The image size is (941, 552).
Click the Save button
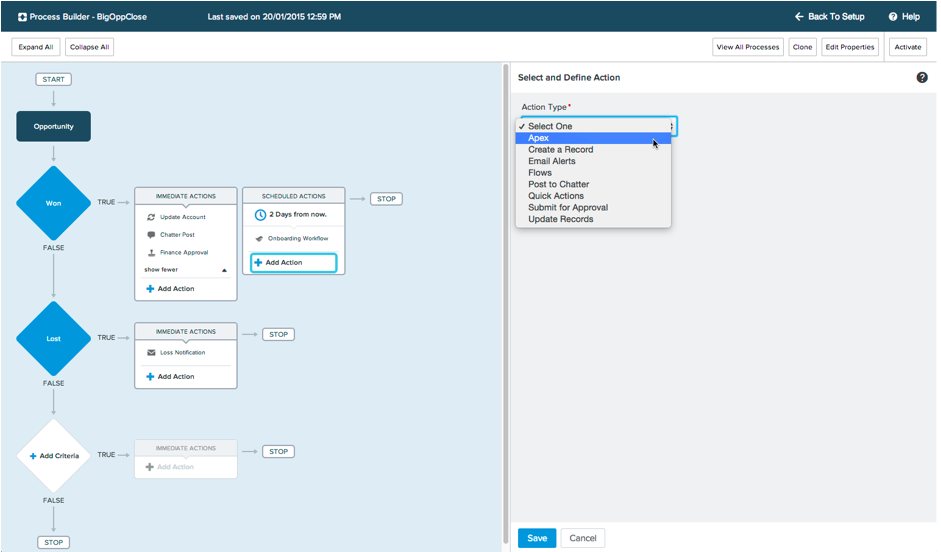(x=537, y=538)
